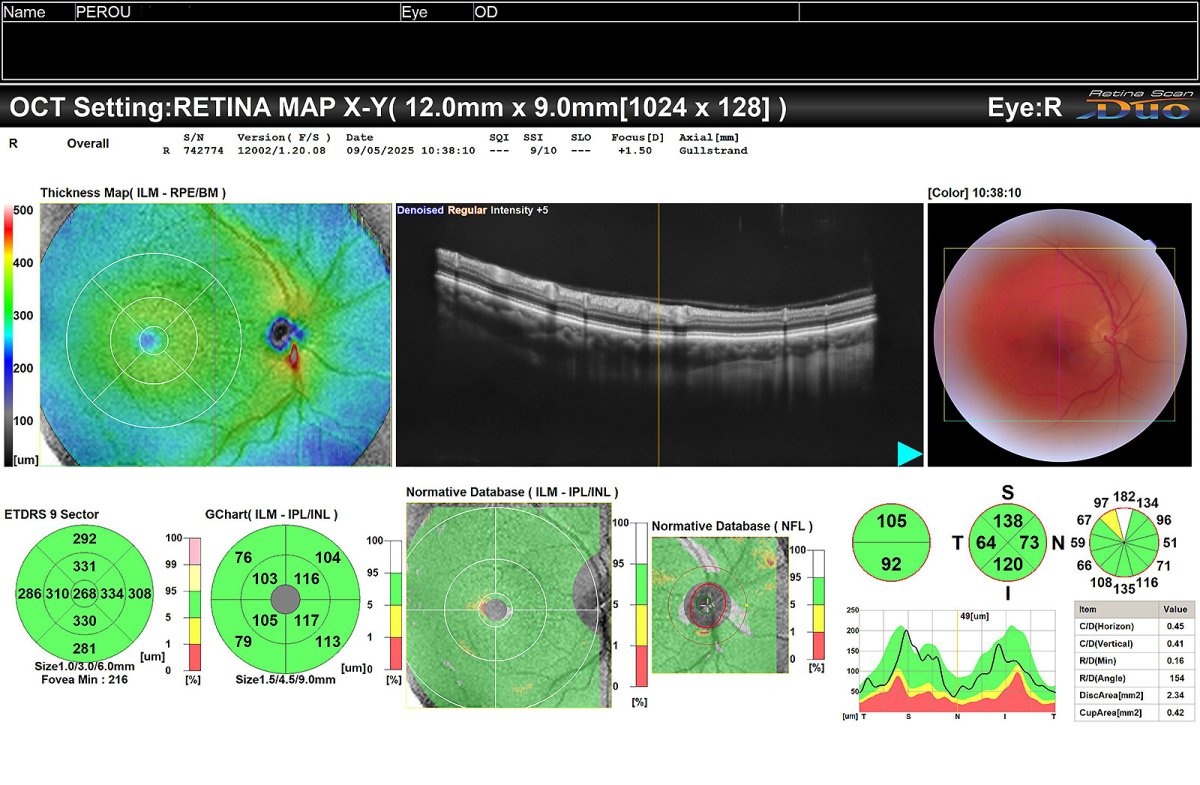Click the CupArea value 0.42
This screenshot has height=785, width=1200.
pos(1174,713)
